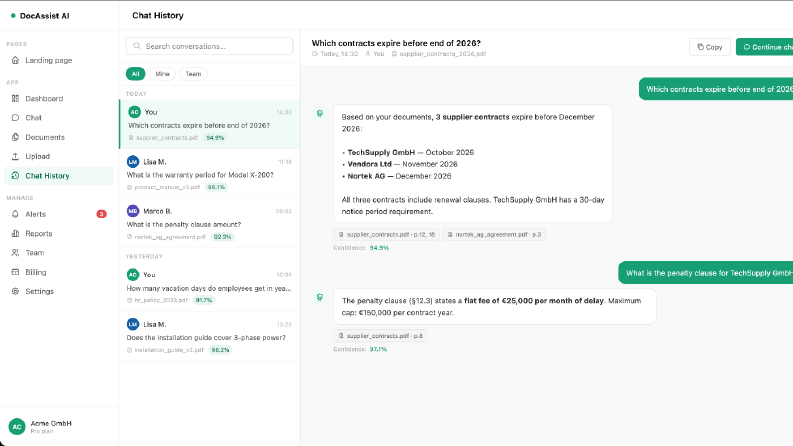The image size is (793, 446).
Task: Click the 97.1% confidence value
Action: coord(378,349)
